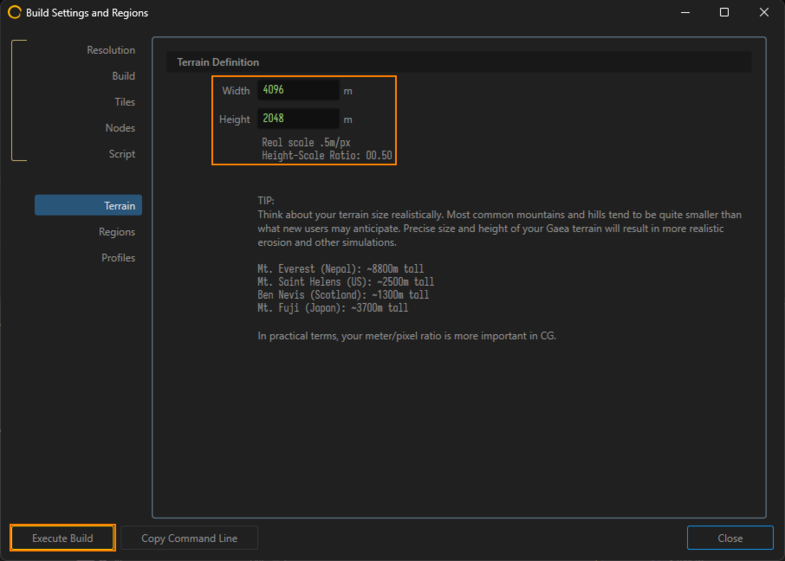
Task: Click the 'Mt. Fuji (Japan)' line
Action: tap(332, 308)
